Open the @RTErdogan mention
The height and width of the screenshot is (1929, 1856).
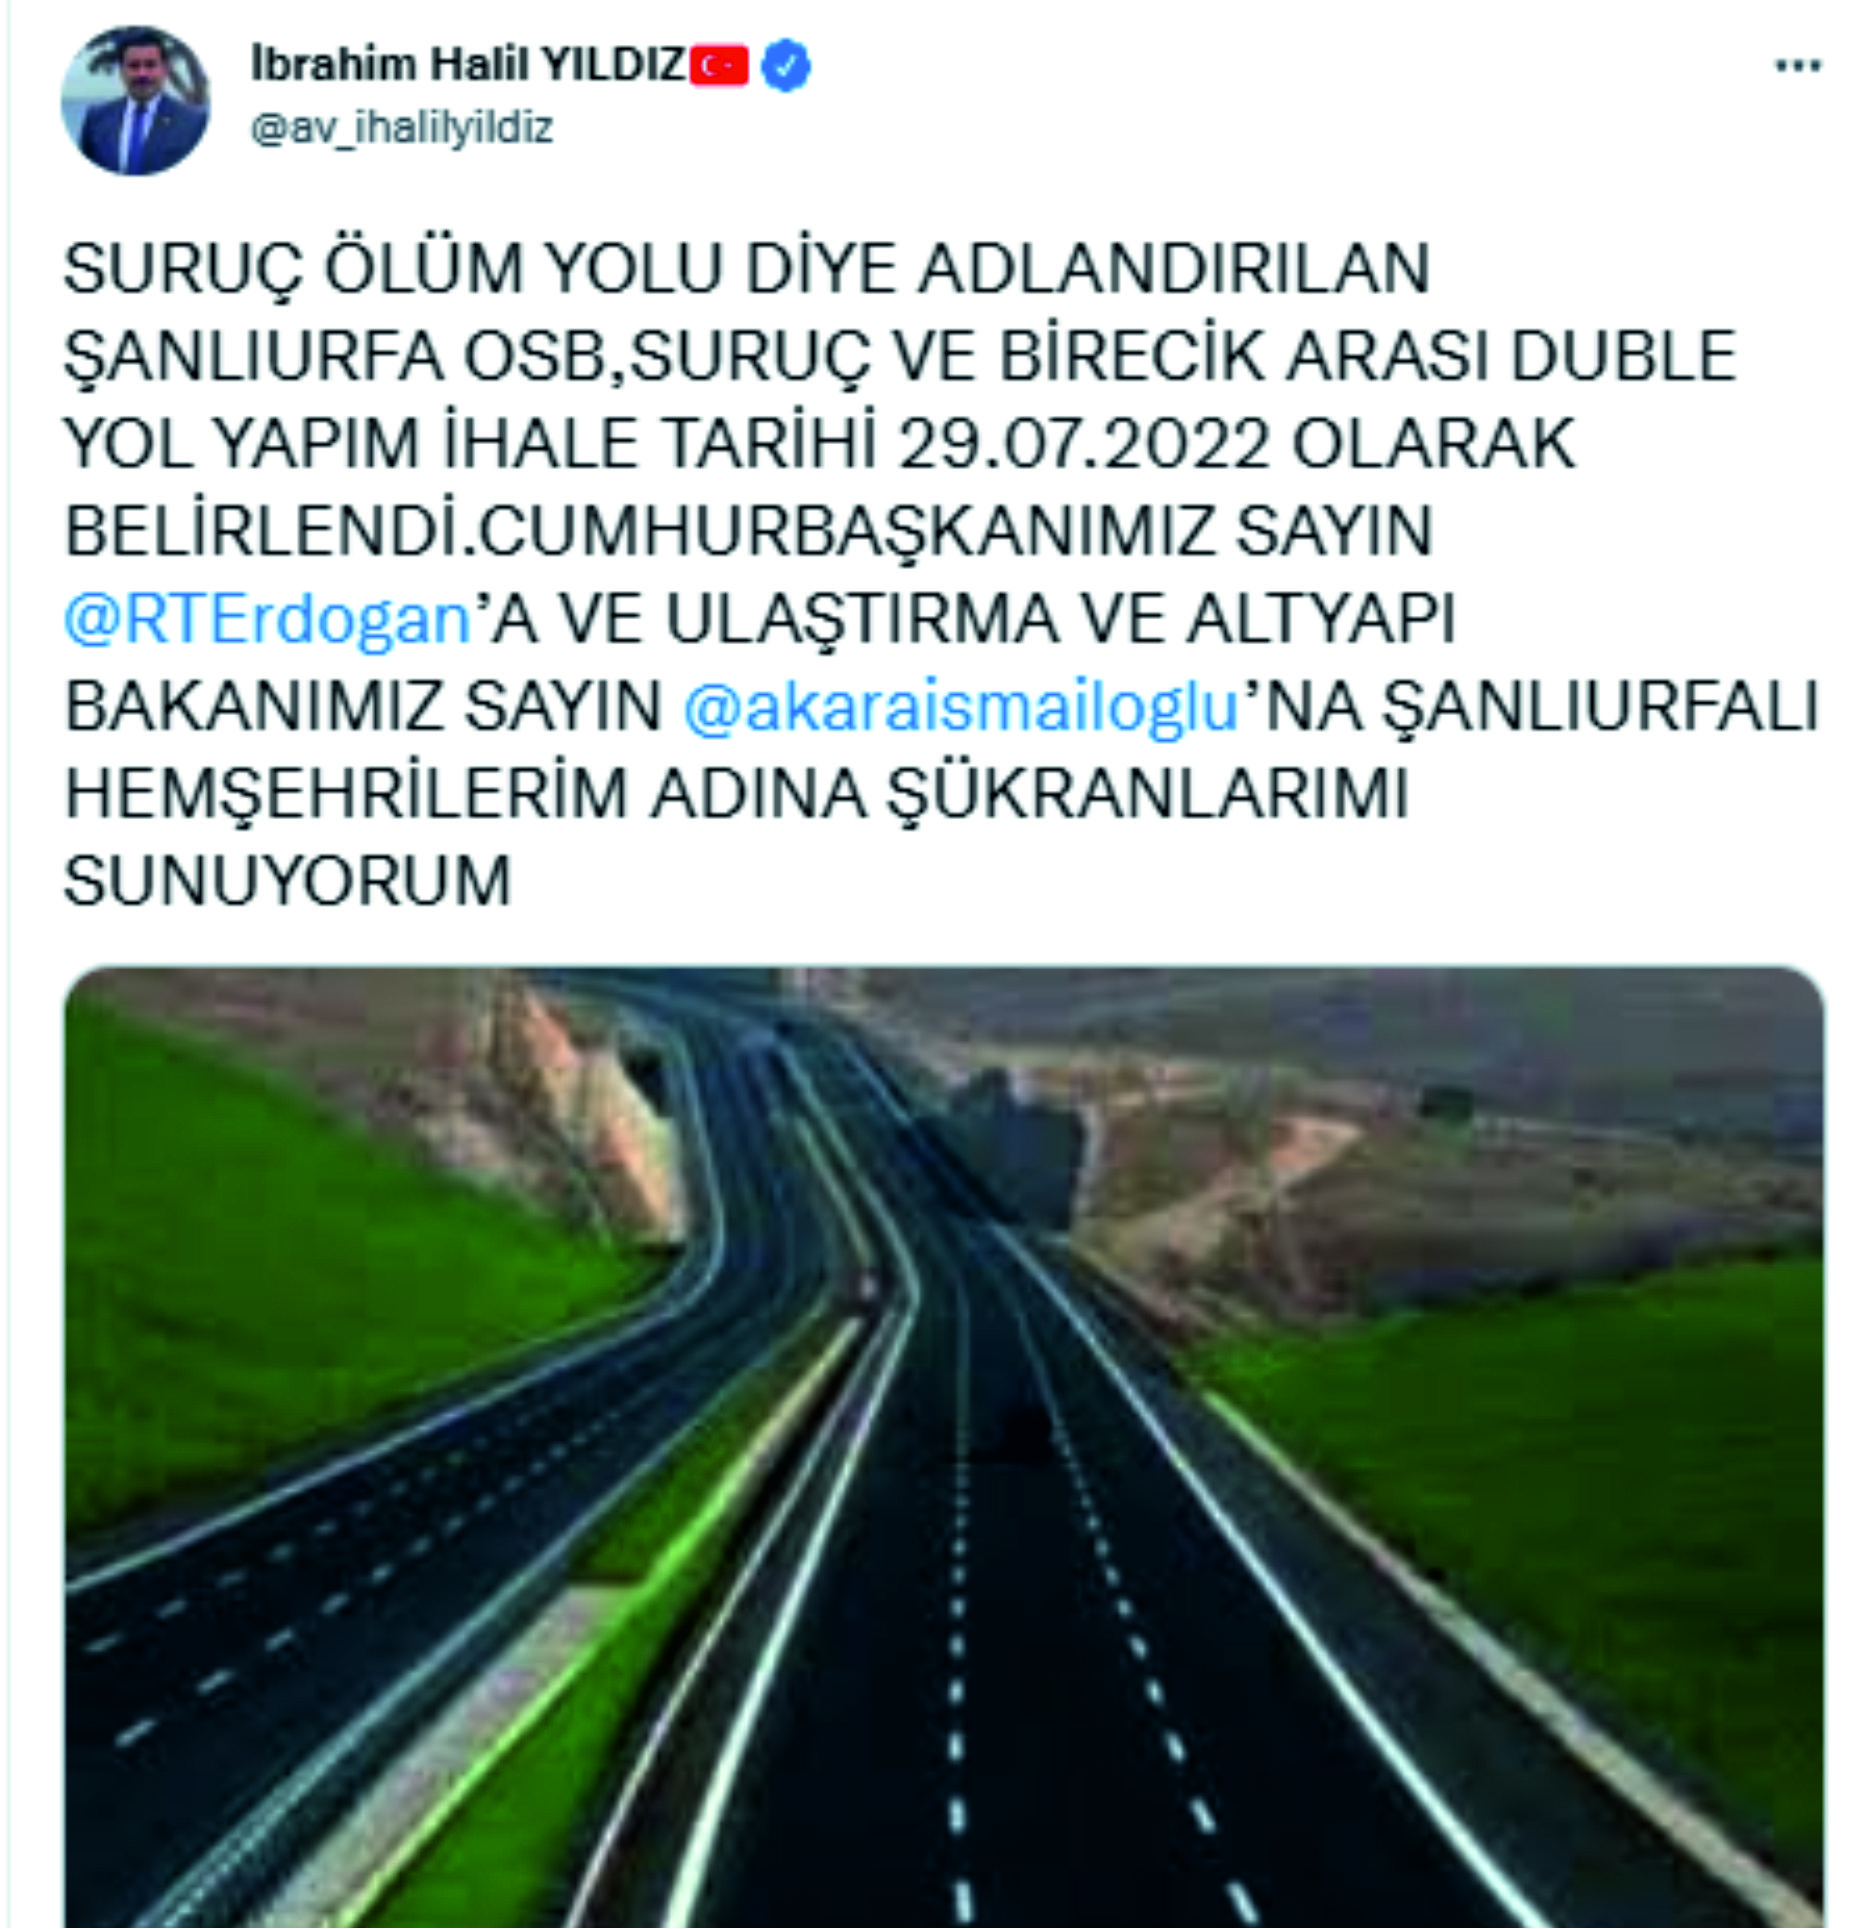(267, 619)
